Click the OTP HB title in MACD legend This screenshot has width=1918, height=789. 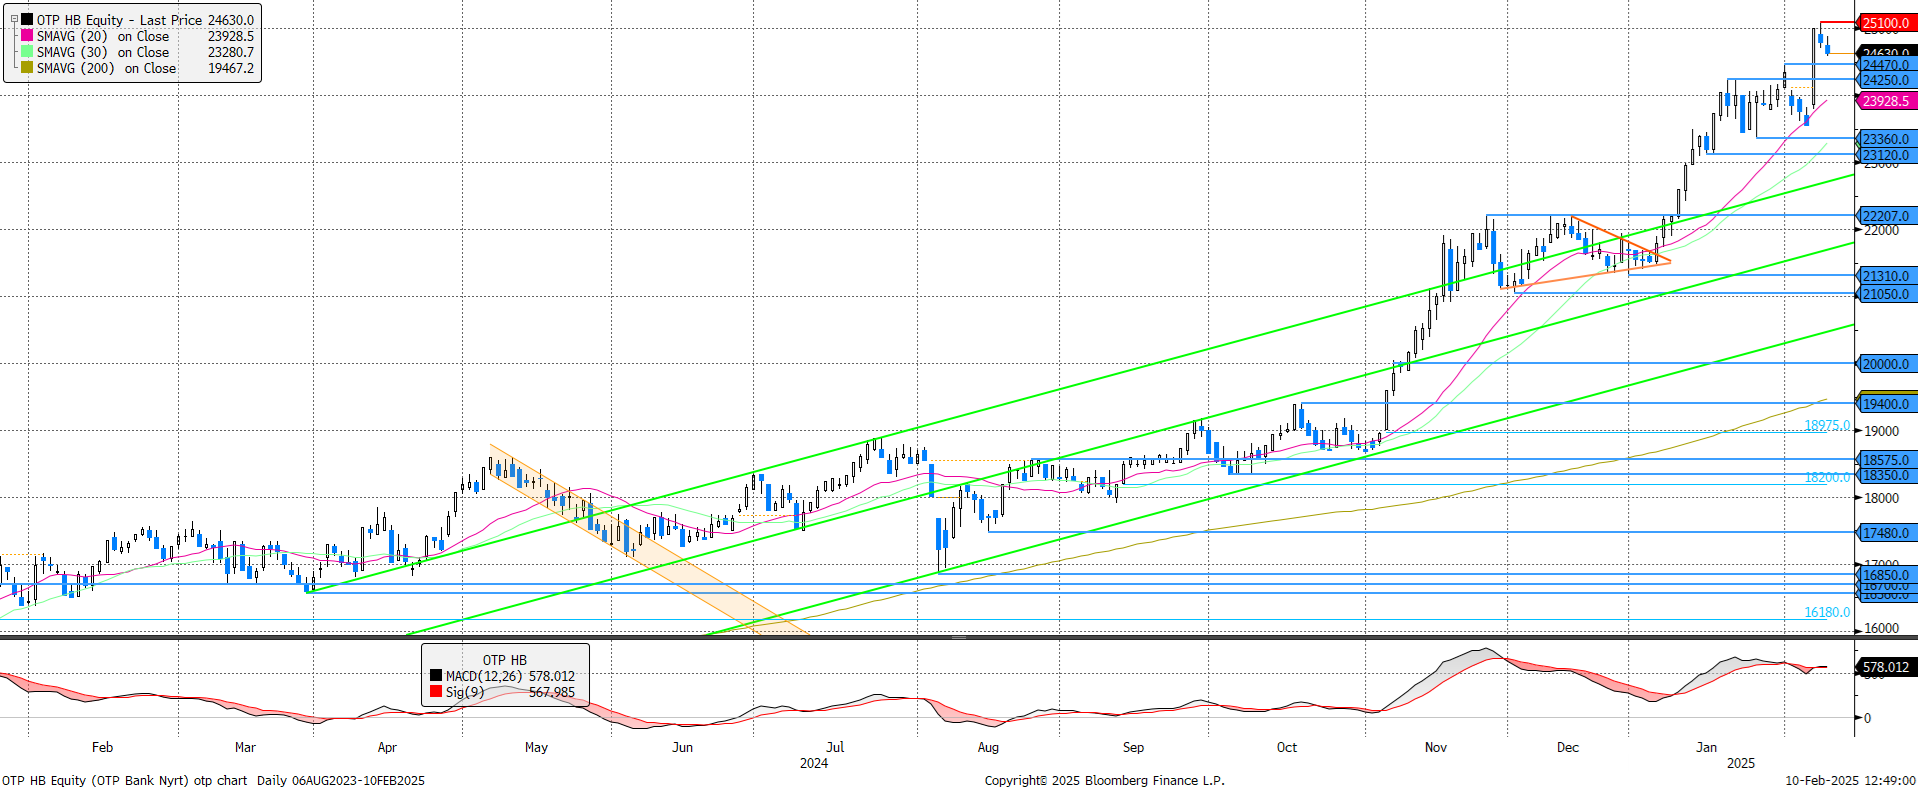coord(505,660)
